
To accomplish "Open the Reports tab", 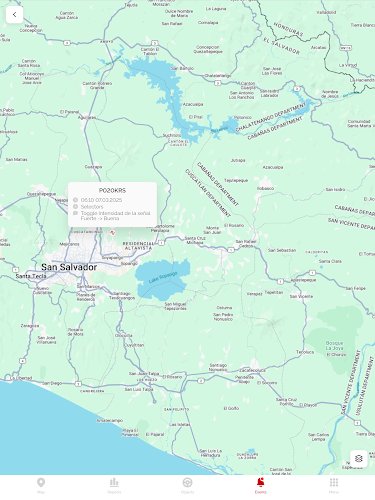I will [114, 485].
